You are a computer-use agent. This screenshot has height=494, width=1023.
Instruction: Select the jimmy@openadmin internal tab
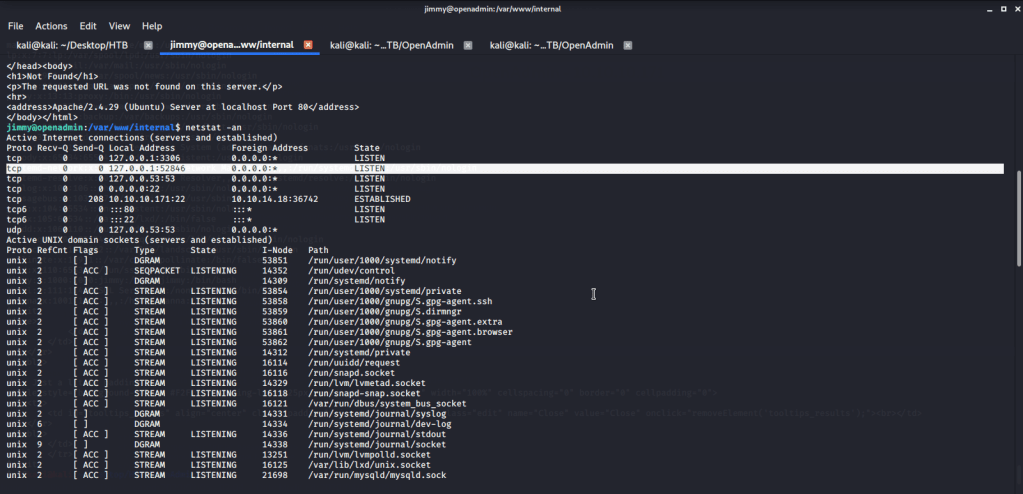[229, 45]
